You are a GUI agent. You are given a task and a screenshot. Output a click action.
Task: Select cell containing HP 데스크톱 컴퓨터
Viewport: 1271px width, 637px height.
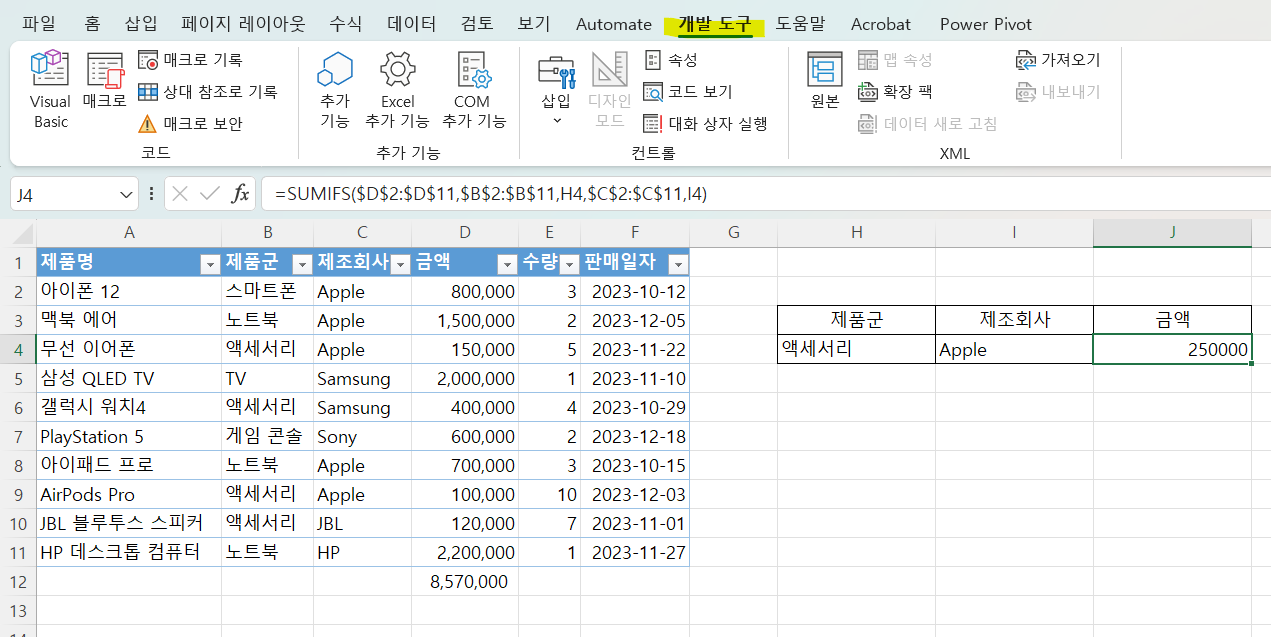pyautogui.click(x=129, y=552)
